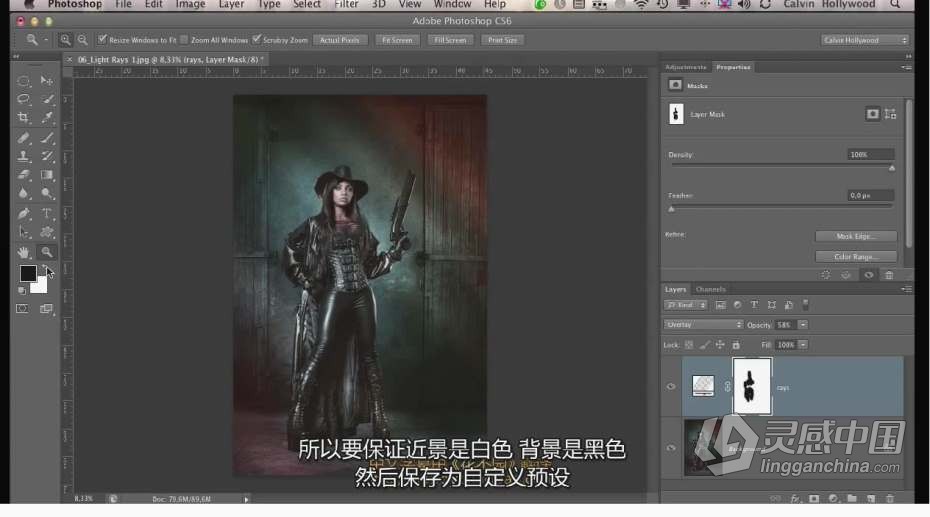The height and width of the screenshot is (517, 930).
Task: Toggle lock image pixels
Action: (x=705, y=344)
